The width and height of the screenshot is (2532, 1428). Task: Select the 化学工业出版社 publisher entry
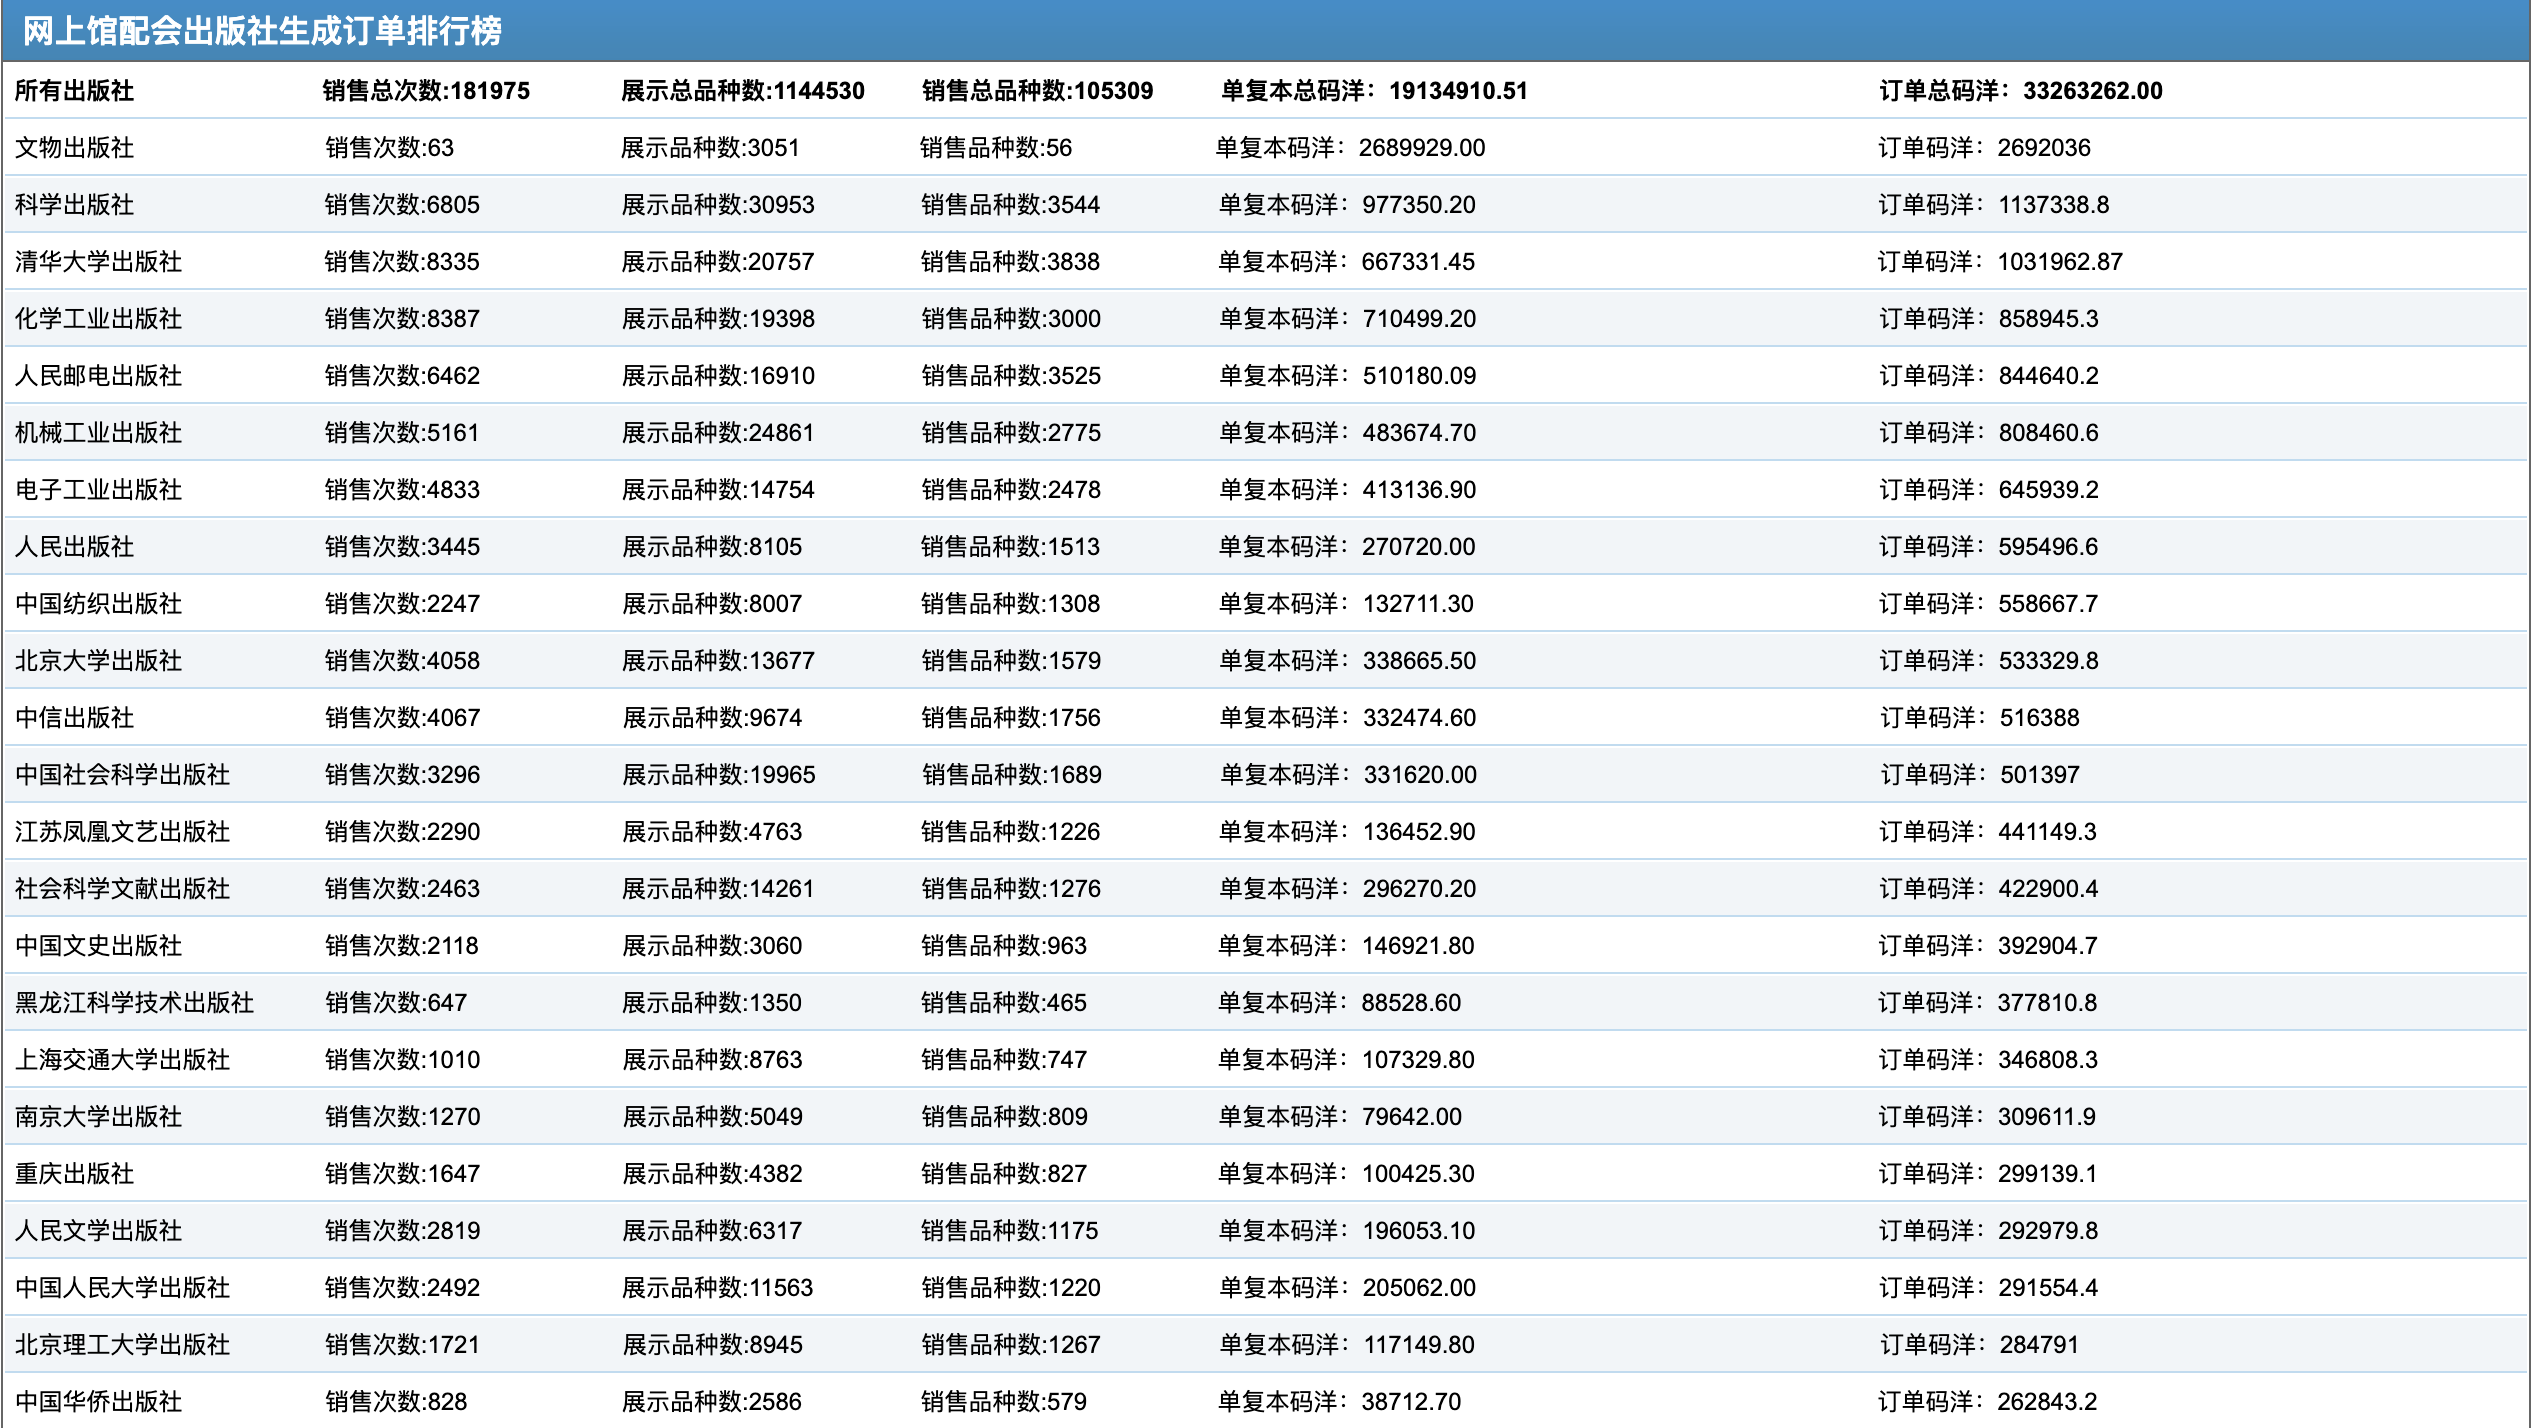99,319
